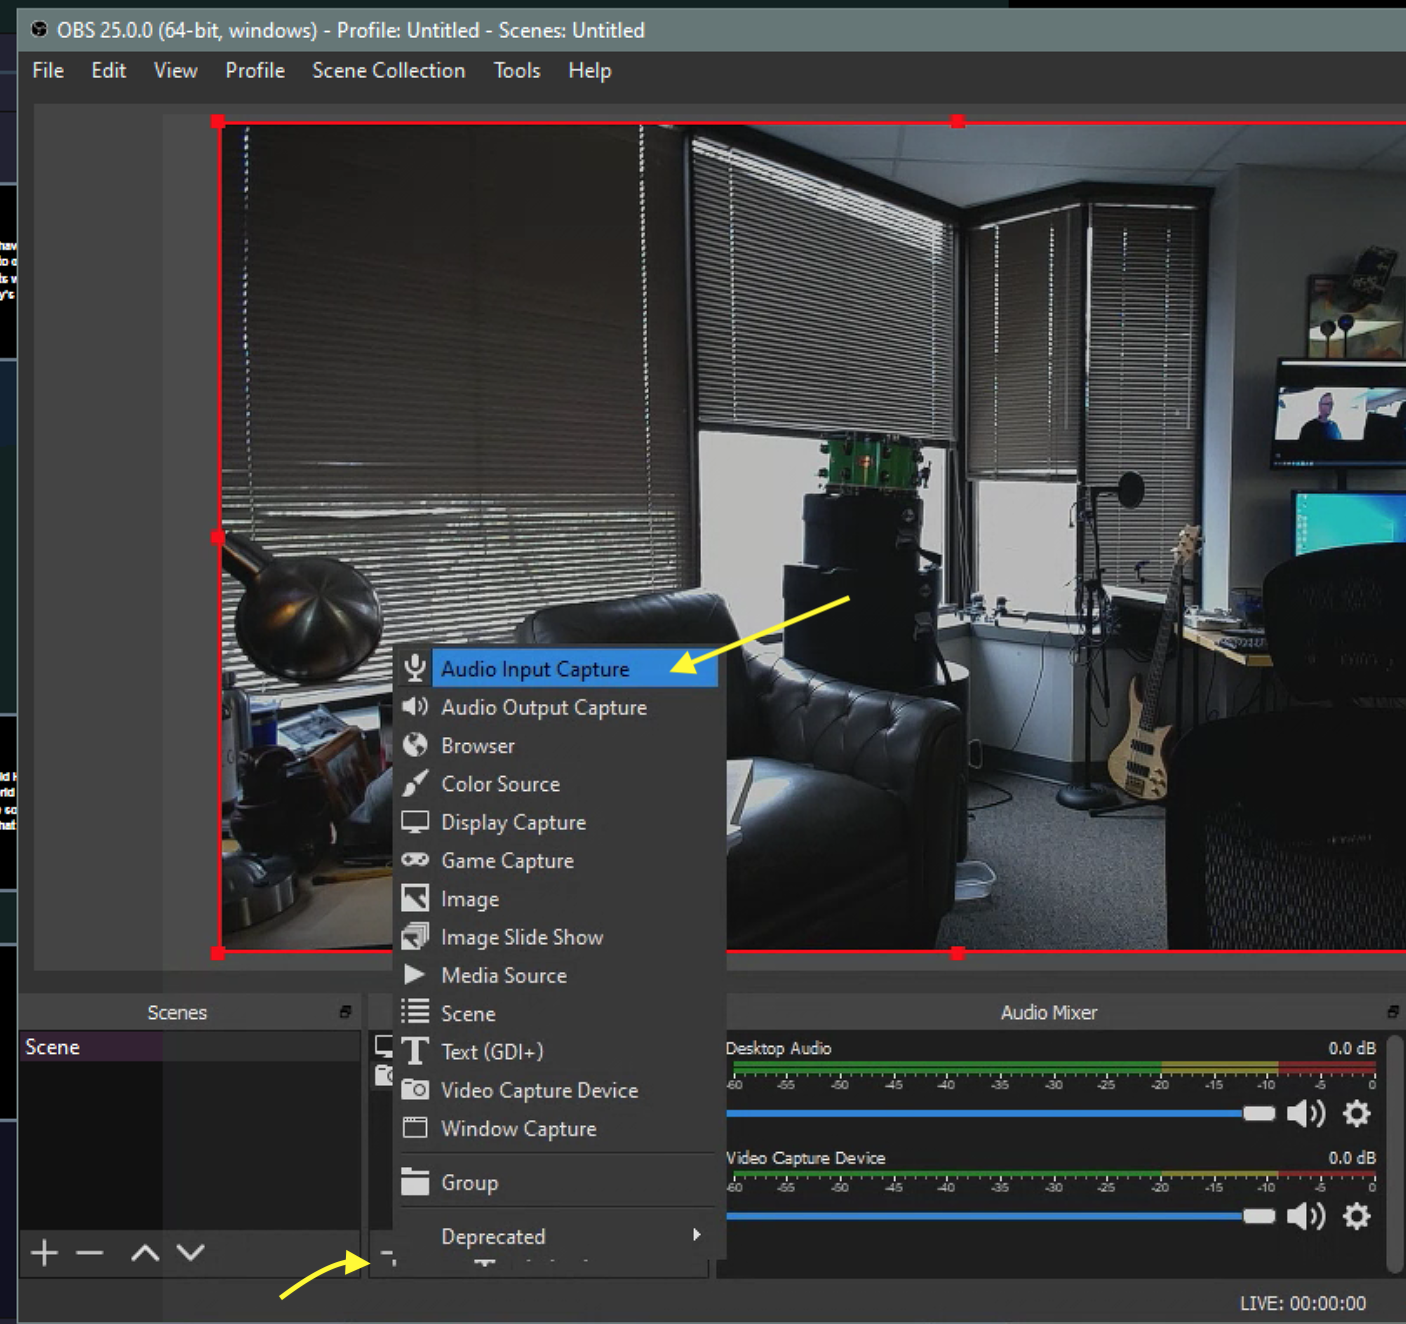1406x1324 pixels.
Task: Add a Browser source
Action: coord(478,746)
